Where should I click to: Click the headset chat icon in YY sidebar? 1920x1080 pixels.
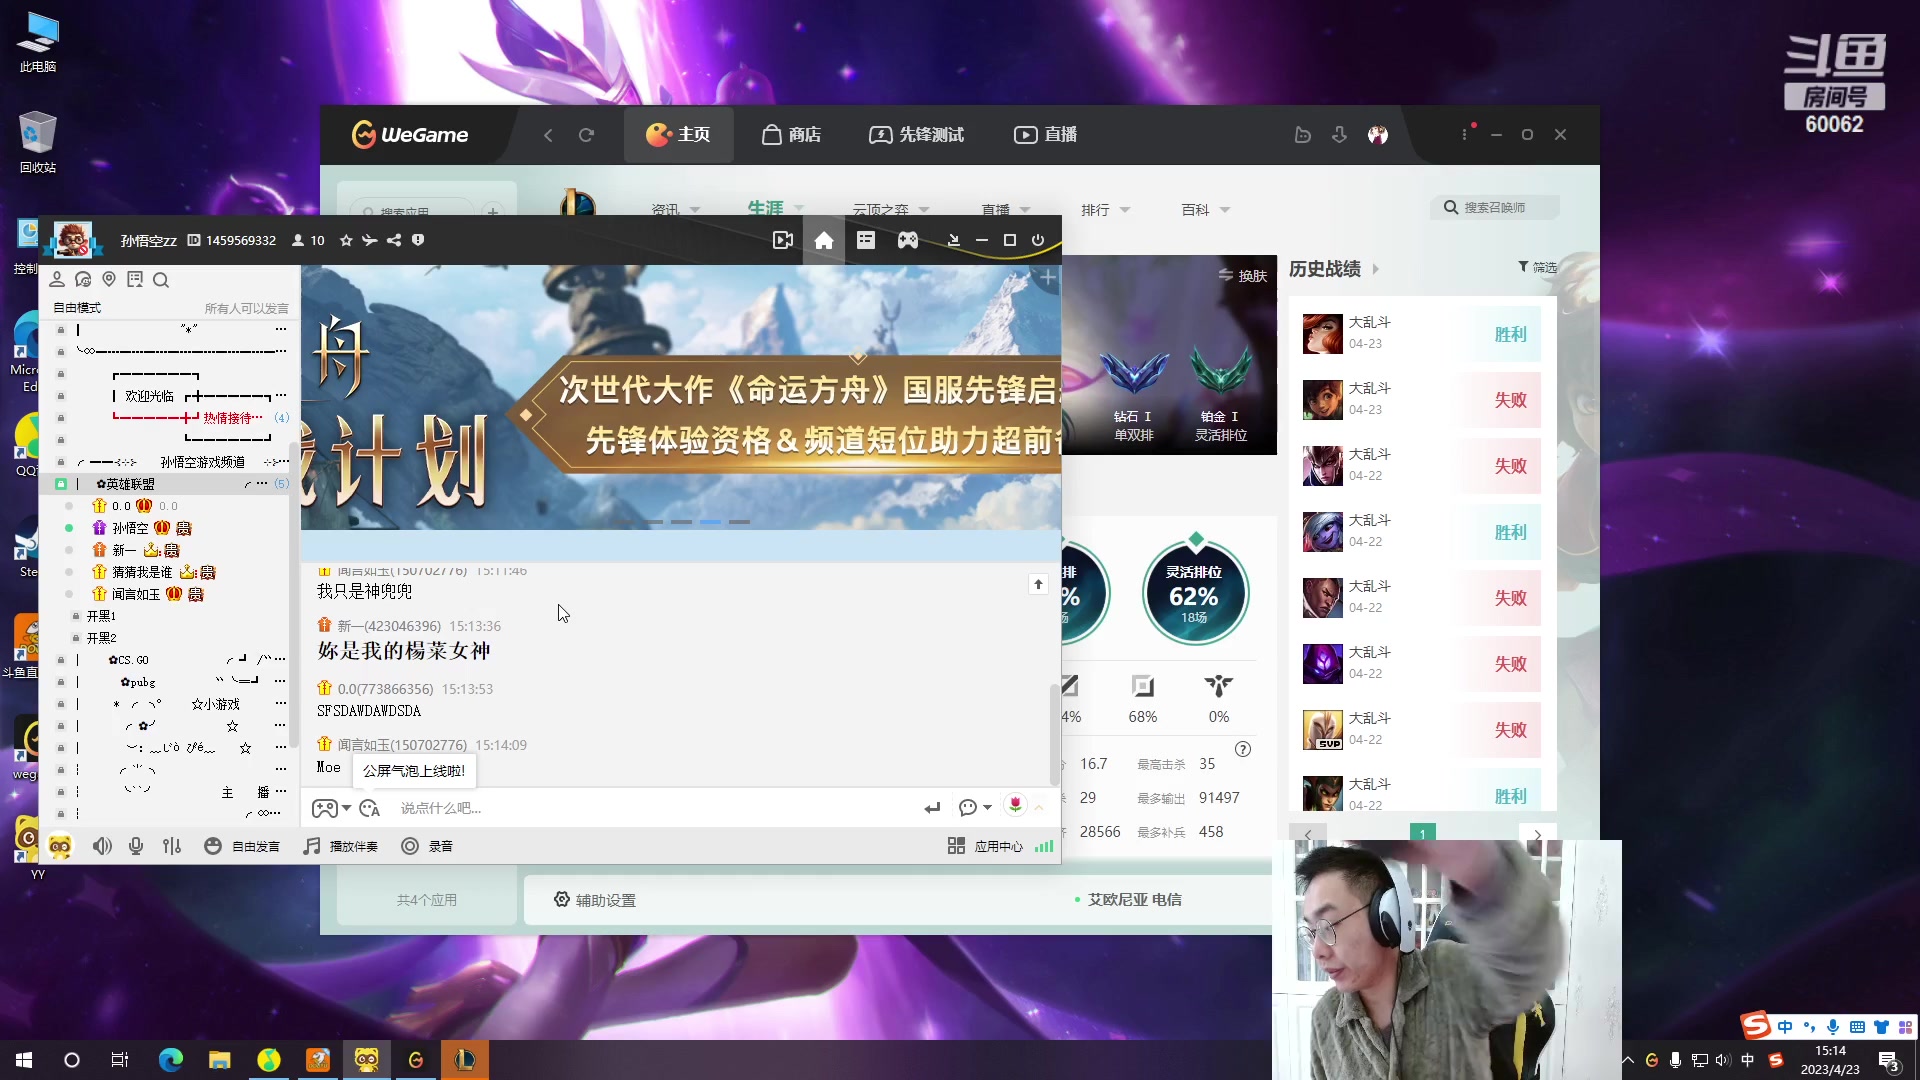coord(83,280)
